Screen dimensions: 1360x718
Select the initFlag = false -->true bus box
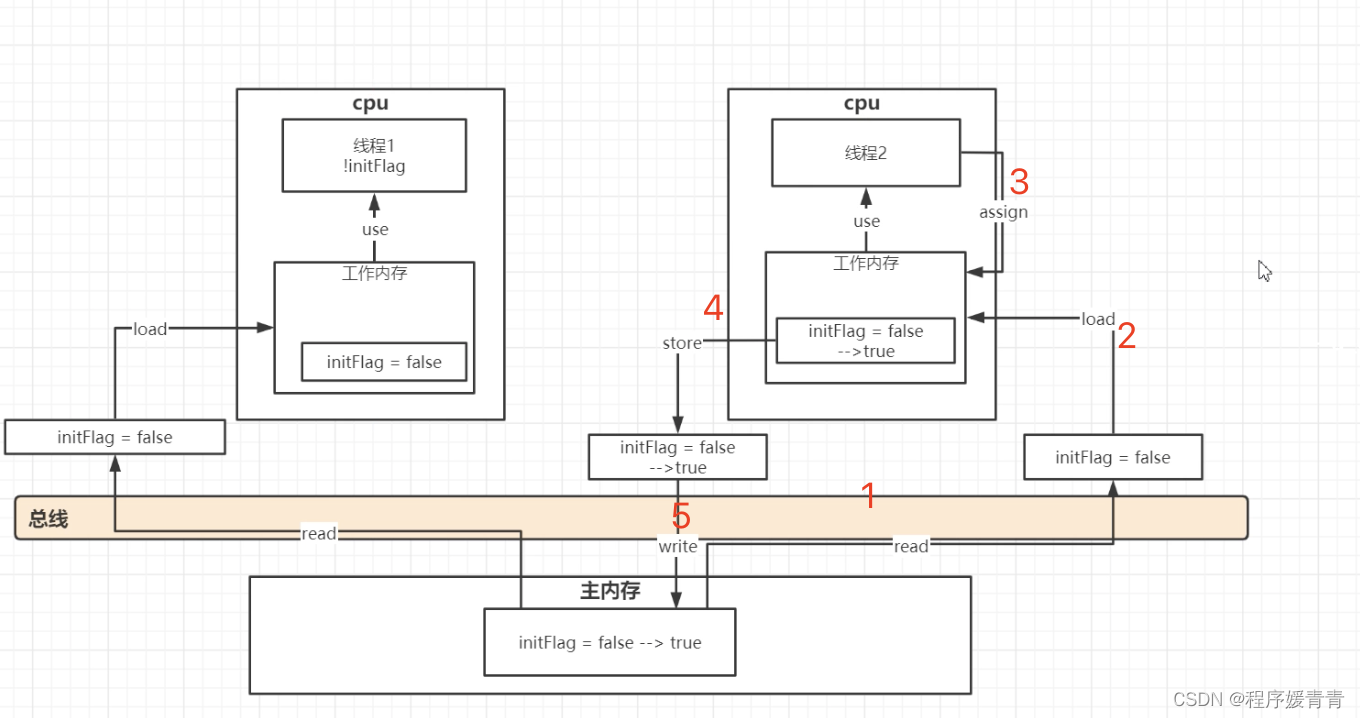pos(677,457)
